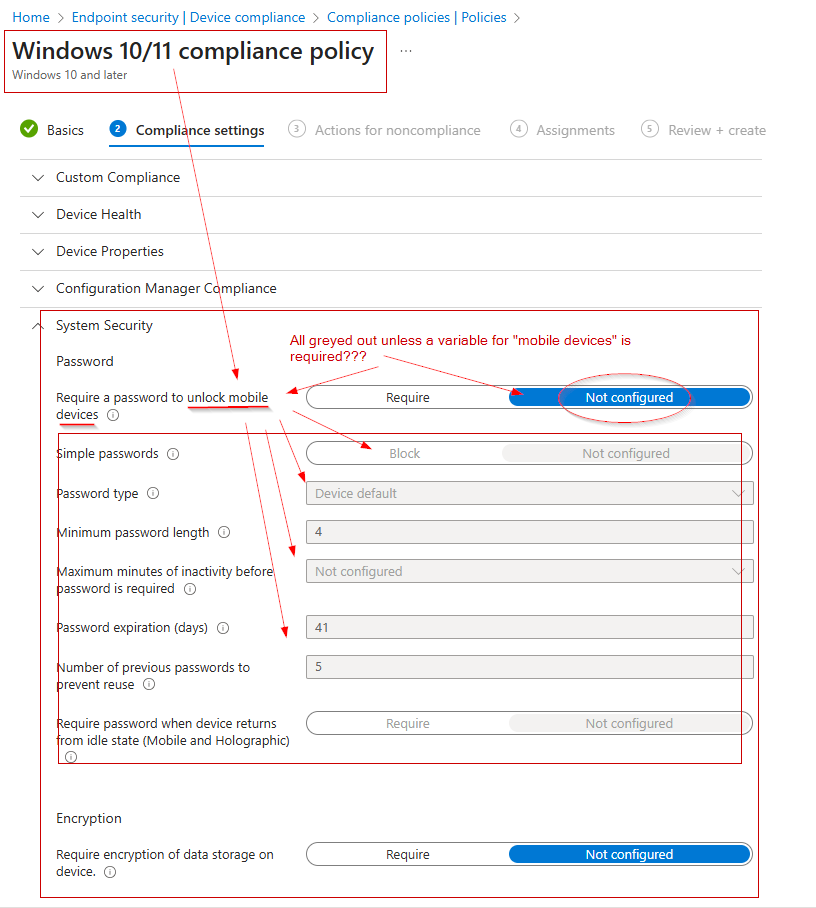The height and width of the screenshot is (908, 816).
Task: Show info for encryption of data storage
Action: [109, 872]
